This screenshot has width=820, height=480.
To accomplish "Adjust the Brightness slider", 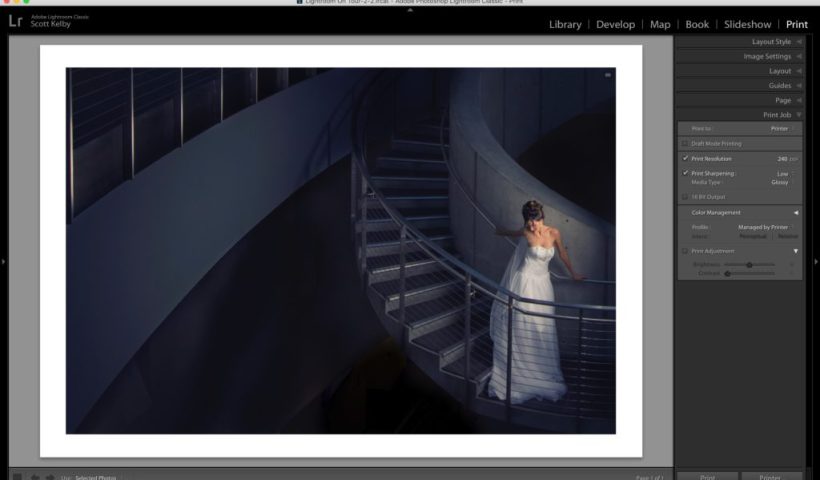I will [749, 265].
